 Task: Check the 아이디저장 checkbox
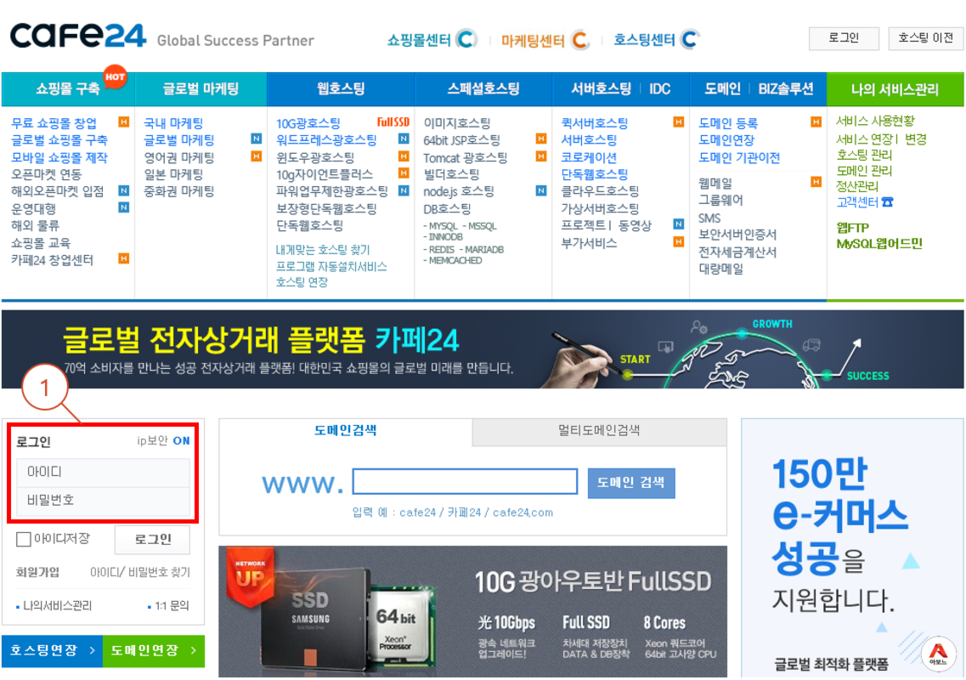click(x=23, y=540)
